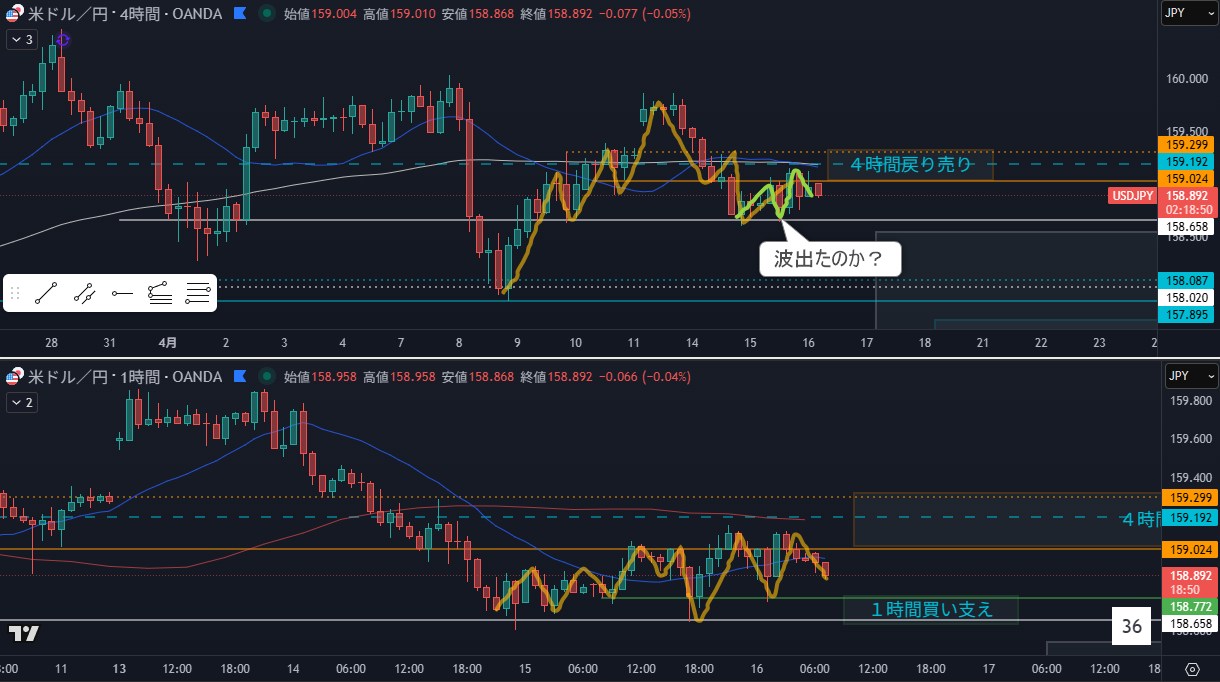This screenshot has height=682, width=1220.
Task: Click the green 158.772 price label
Action: coord(1187,606)
